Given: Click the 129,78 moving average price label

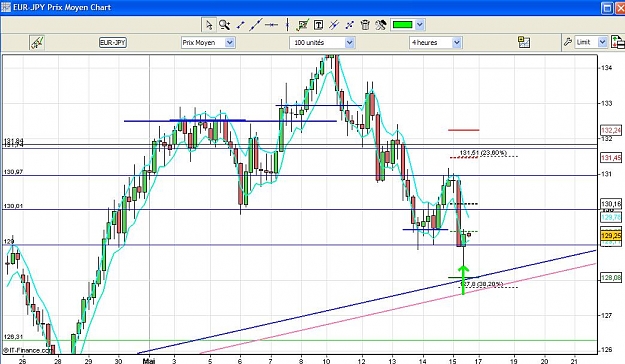Looking at the screenshot, I should [x=611, y=217].
